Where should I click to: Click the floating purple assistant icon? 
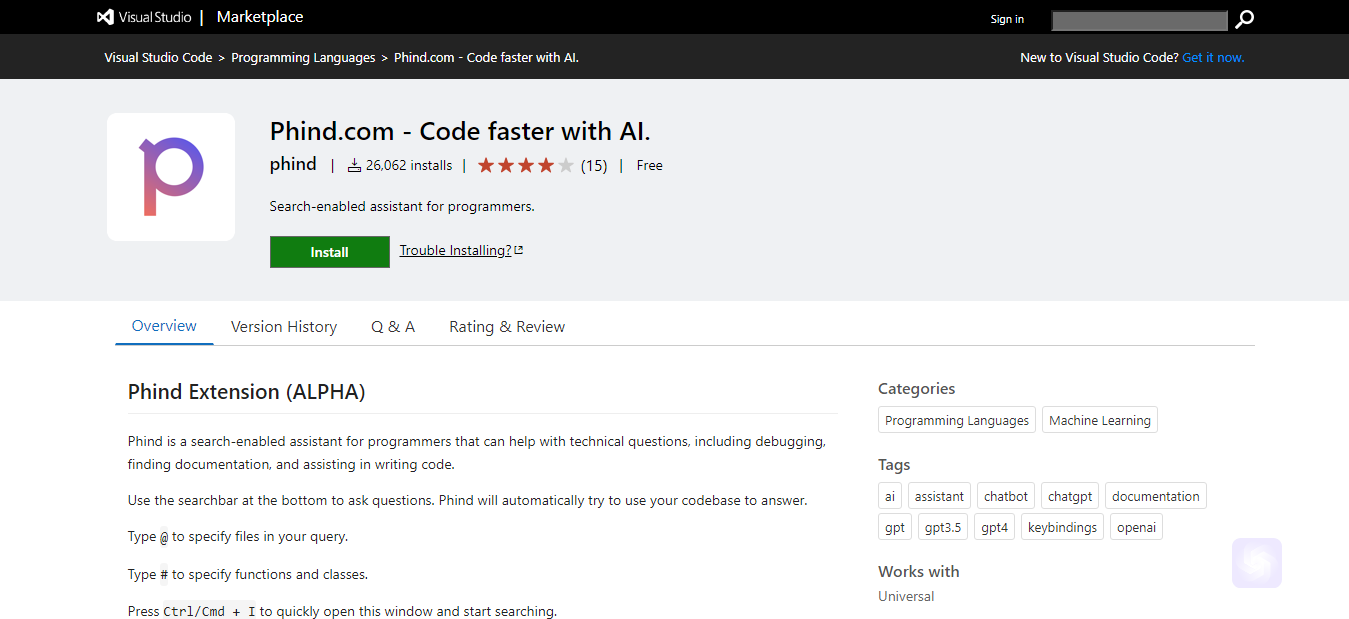click(x=1257, y=563)
